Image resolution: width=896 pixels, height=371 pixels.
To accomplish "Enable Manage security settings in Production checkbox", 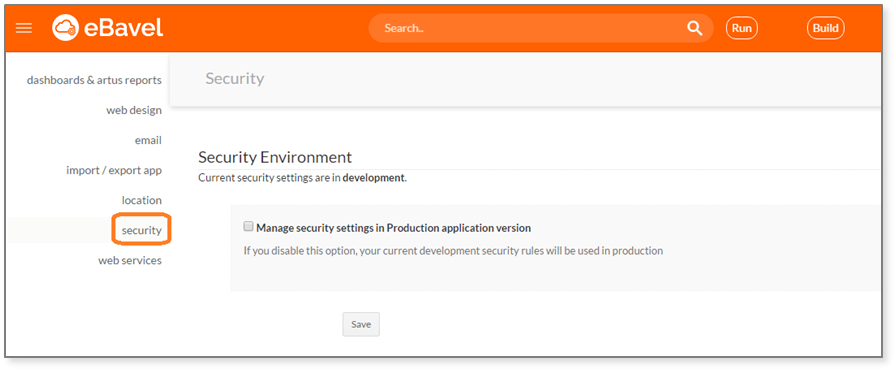I will pyautogui.click(x=248, y=226).
